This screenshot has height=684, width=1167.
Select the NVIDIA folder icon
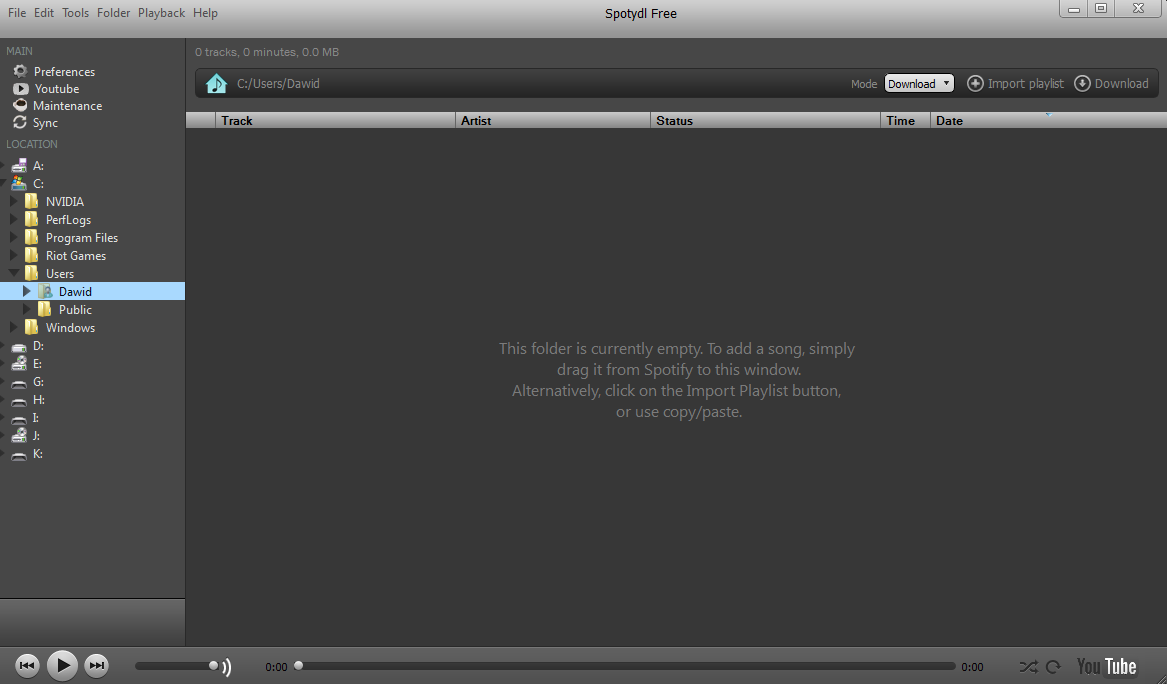31,202
